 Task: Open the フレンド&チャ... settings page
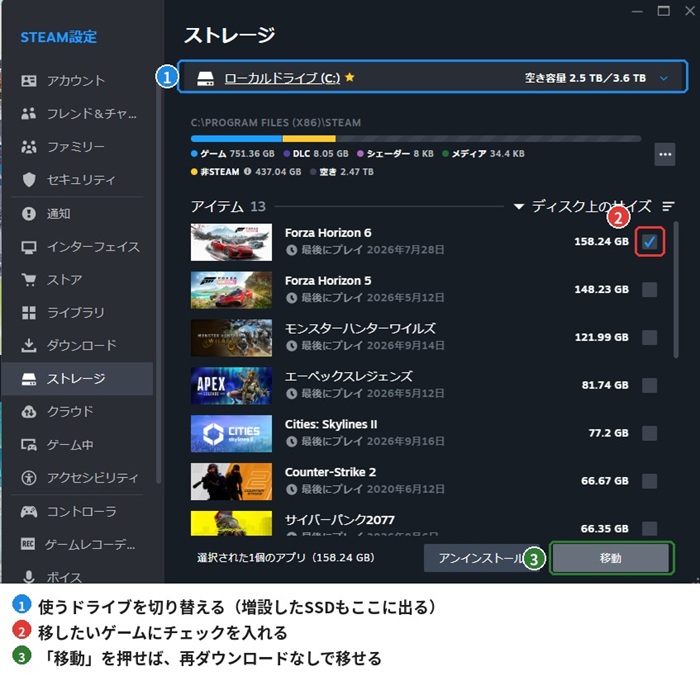pos(77,114)
